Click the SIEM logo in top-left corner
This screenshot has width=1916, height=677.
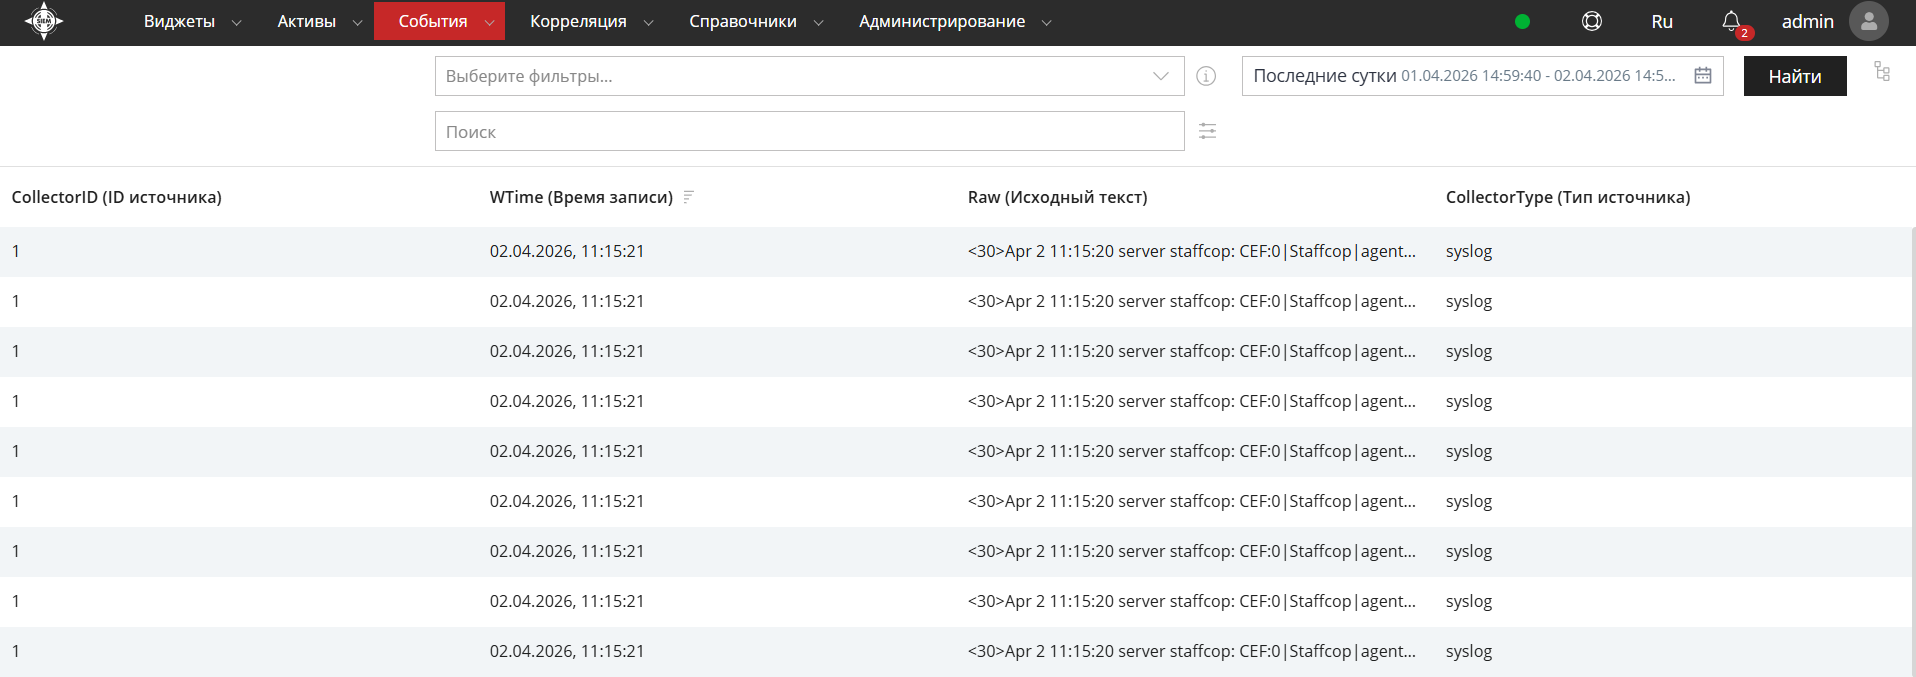point(43,21)
